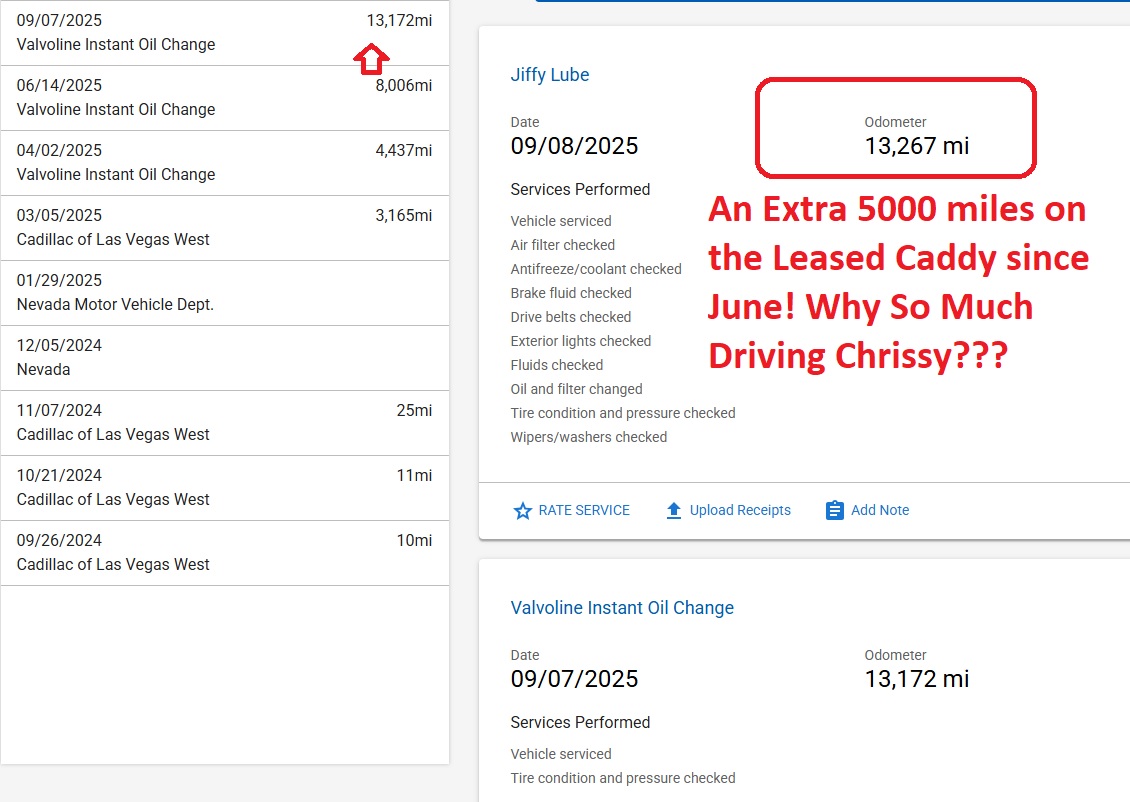Open the 10/21/2024 Cadillac of Las Vegas West entry

[x=225, y=488]
